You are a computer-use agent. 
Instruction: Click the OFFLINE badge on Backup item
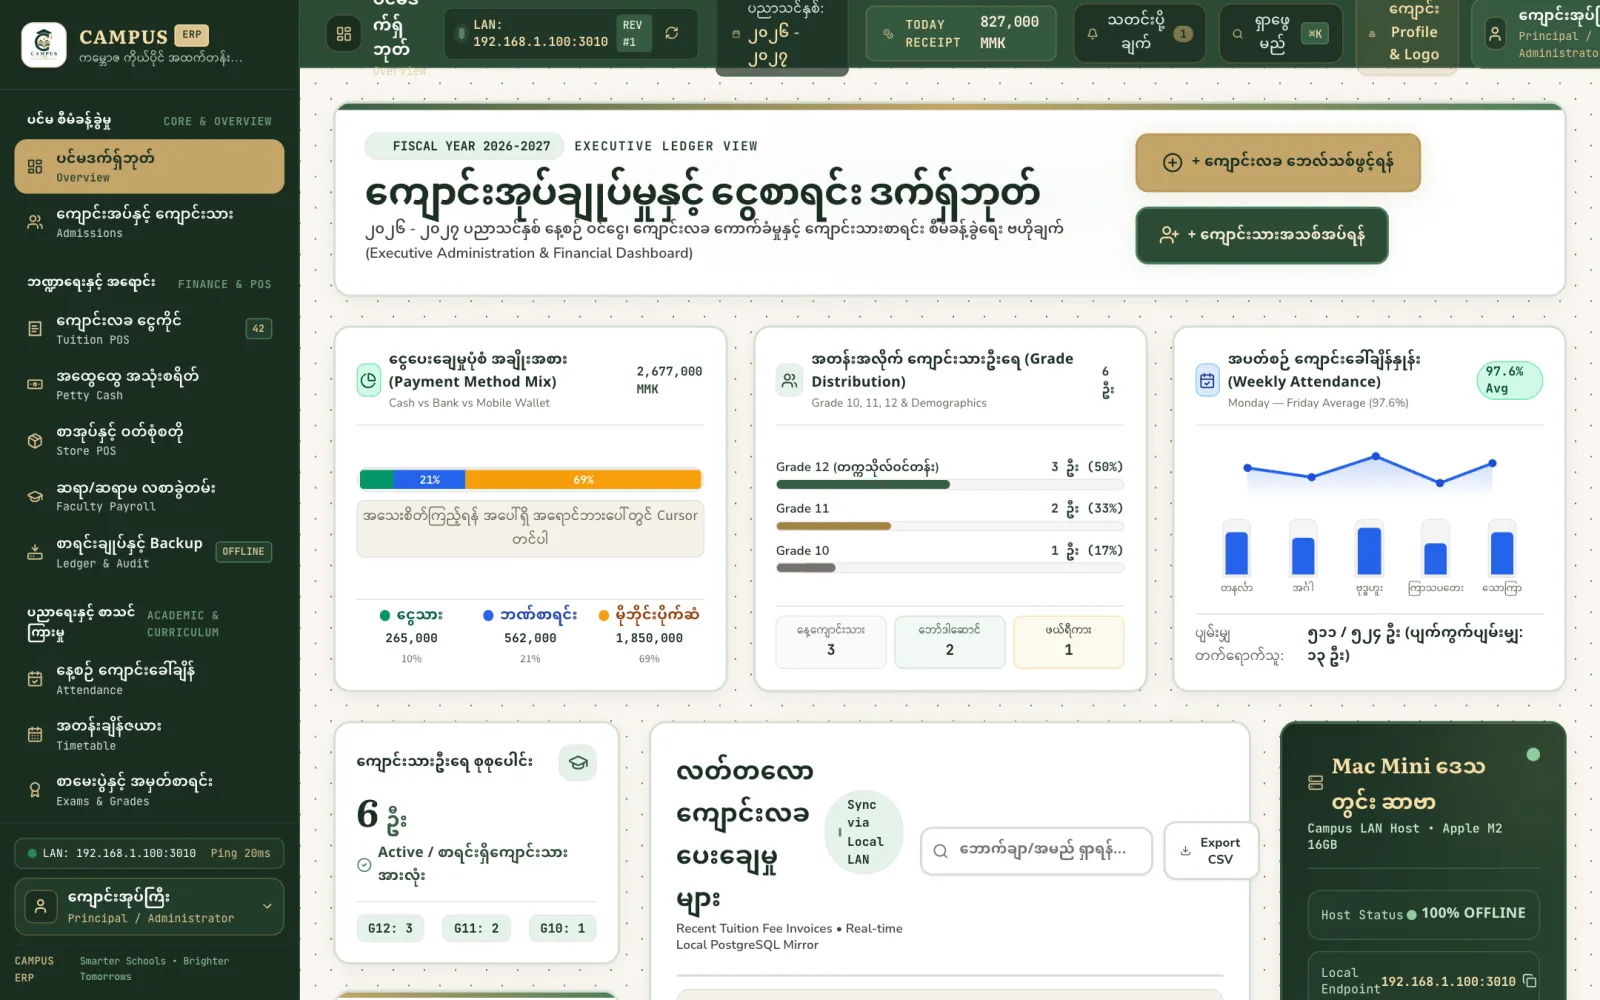point(243,552)
